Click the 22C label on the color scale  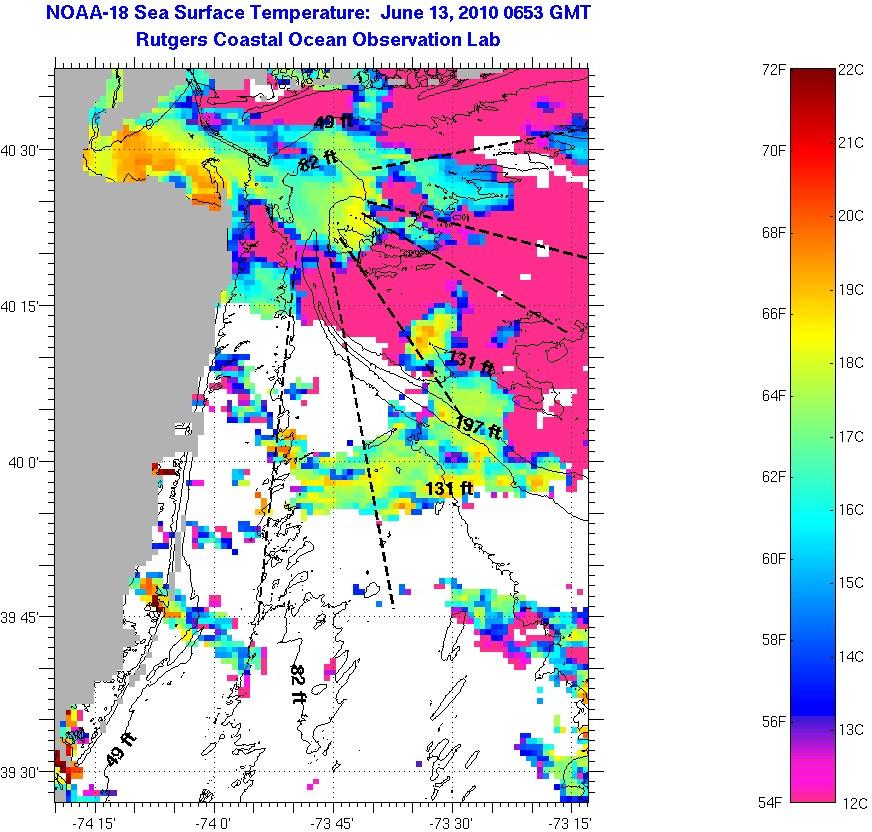(x=851, y=70)
